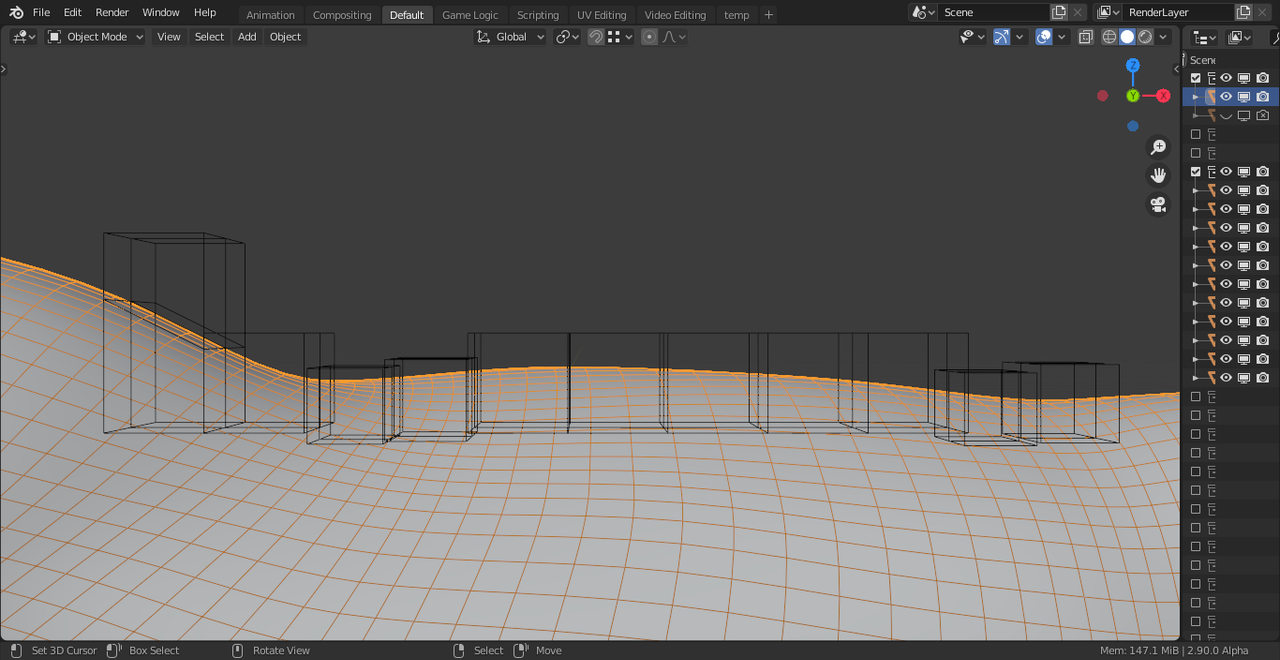
Task: Open the proportional editing falloff menu
Action: tap(674, 37)
